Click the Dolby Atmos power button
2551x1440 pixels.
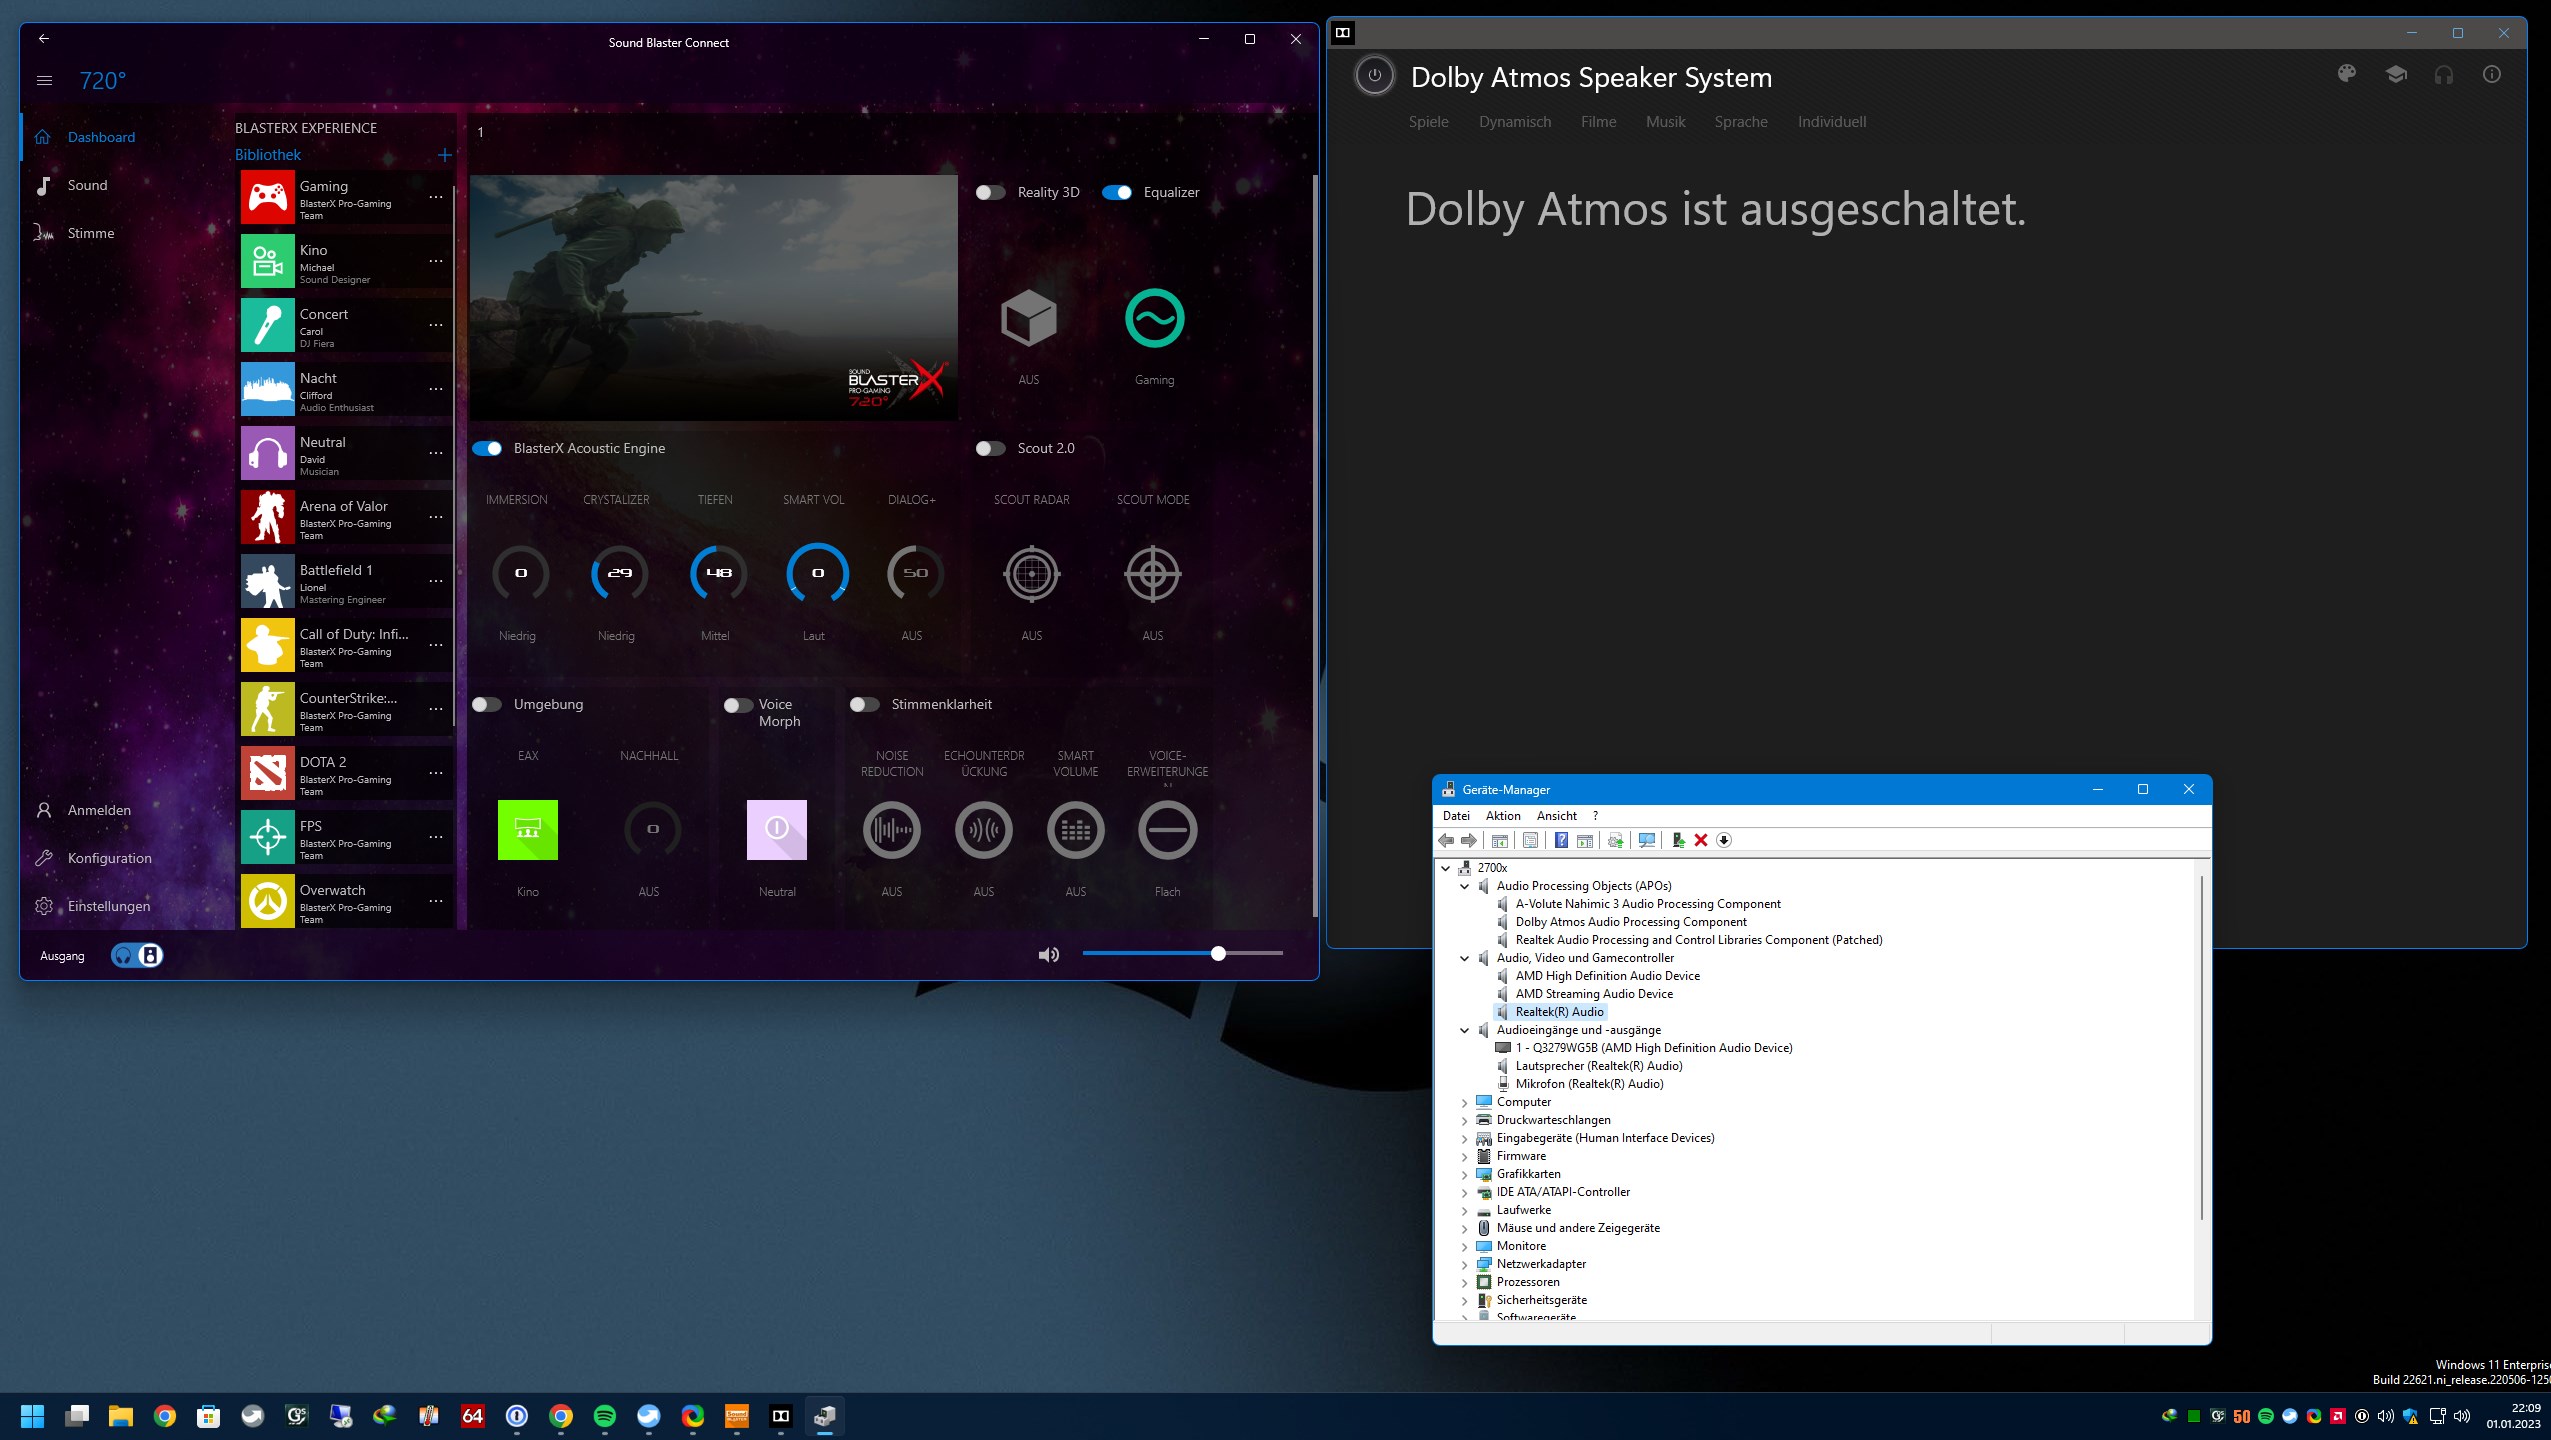pos(1374,76)
